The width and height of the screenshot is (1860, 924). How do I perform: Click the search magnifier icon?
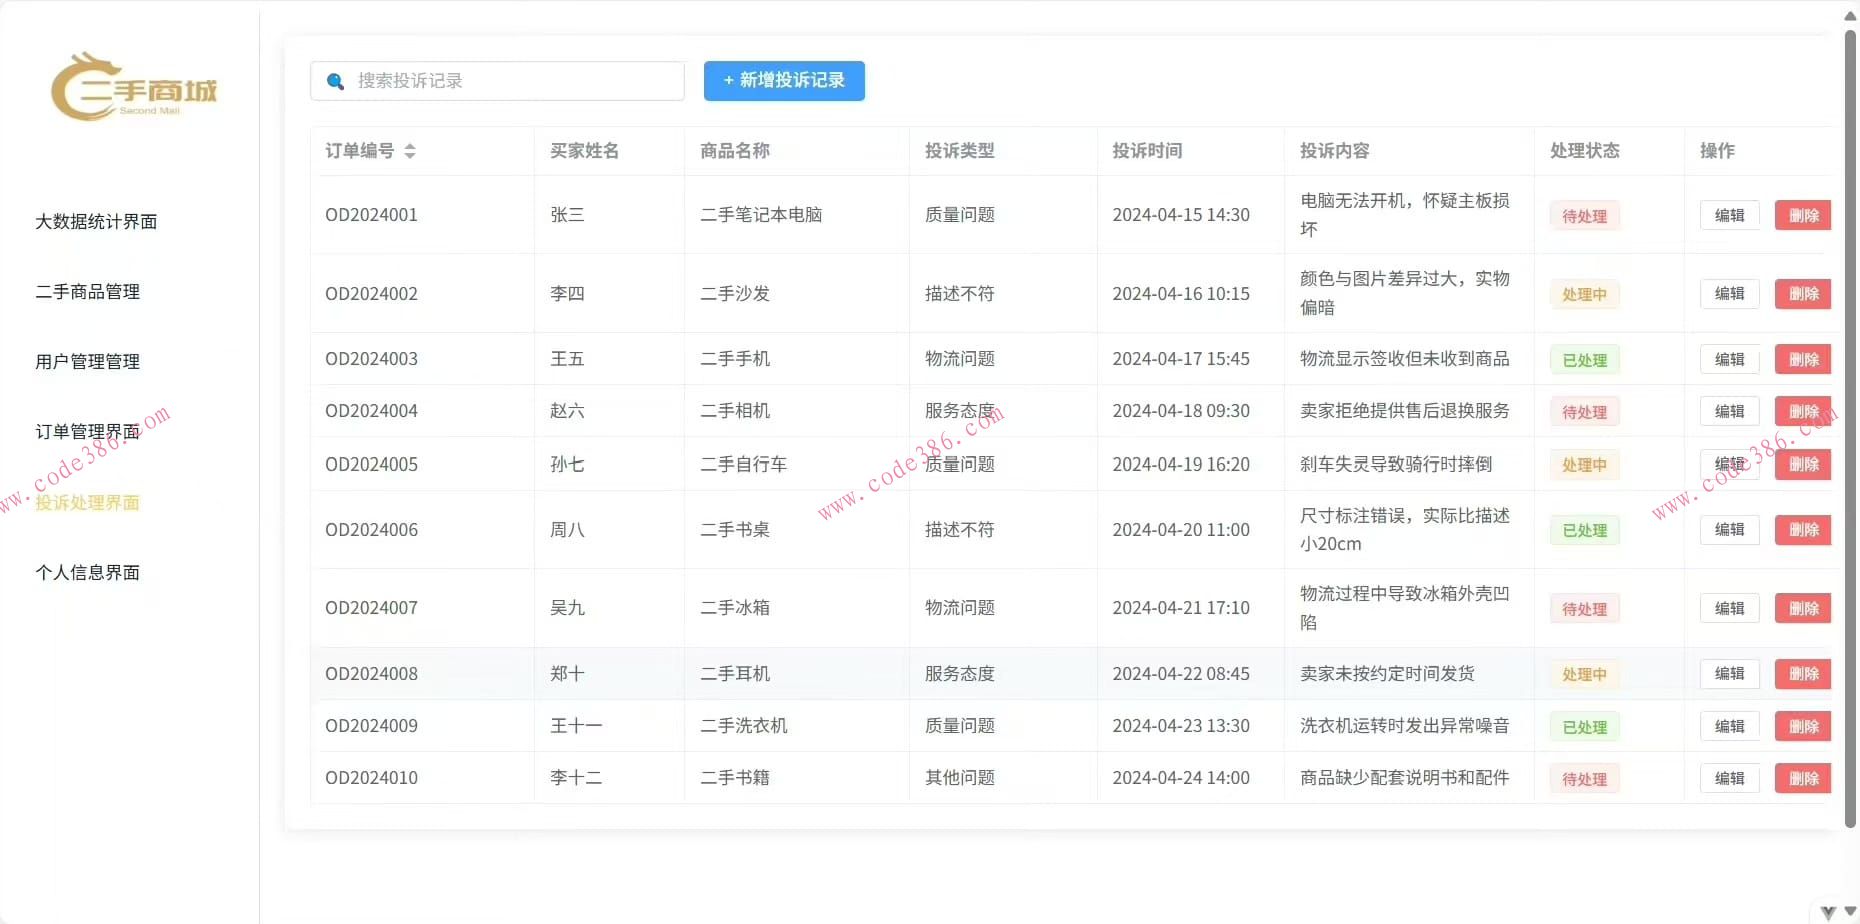coord(335,81)
